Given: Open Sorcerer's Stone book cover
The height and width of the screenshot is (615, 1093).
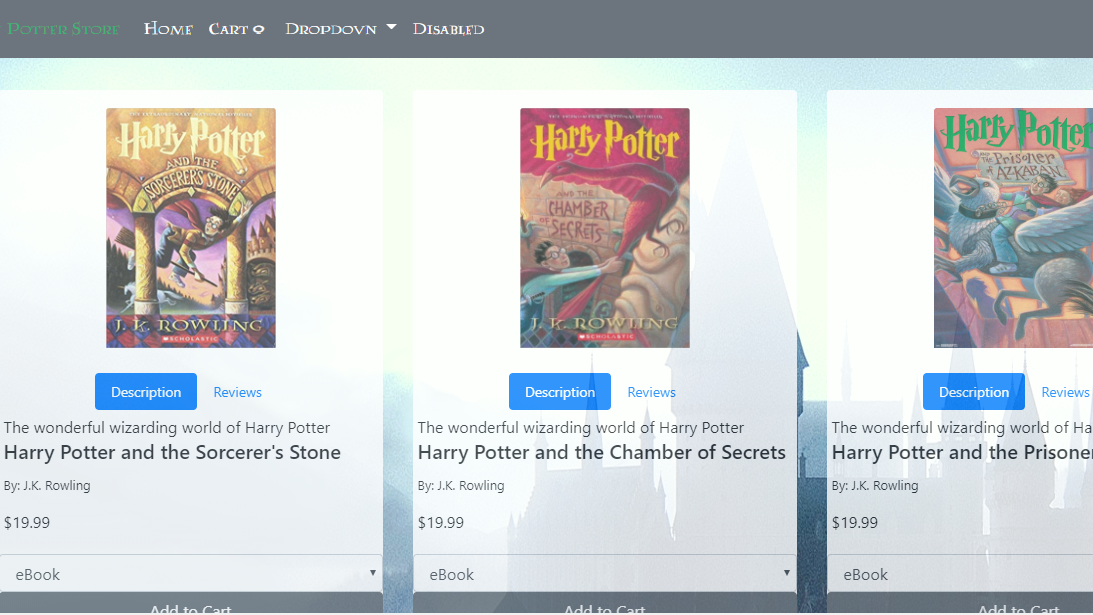Looking at the screenshot, I should click(x=191, y=228).
